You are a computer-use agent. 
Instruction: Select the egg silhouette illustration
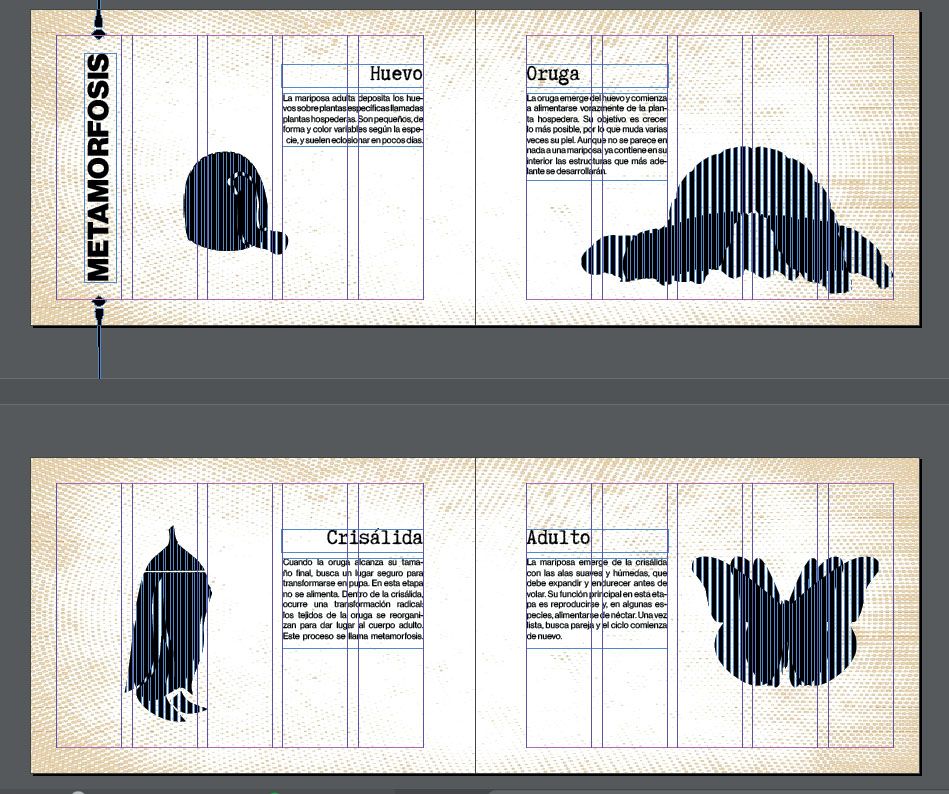235,203
